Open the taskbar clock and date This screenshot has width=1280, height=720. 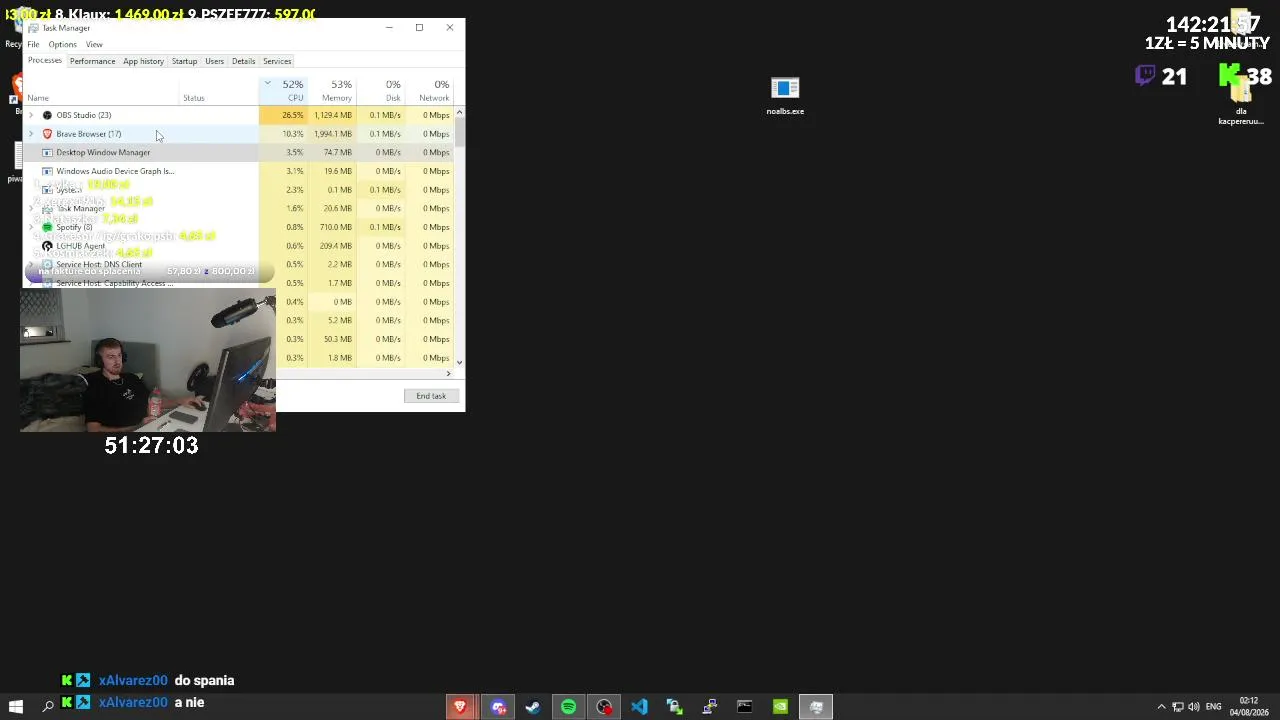click(x=1248, y=707)
